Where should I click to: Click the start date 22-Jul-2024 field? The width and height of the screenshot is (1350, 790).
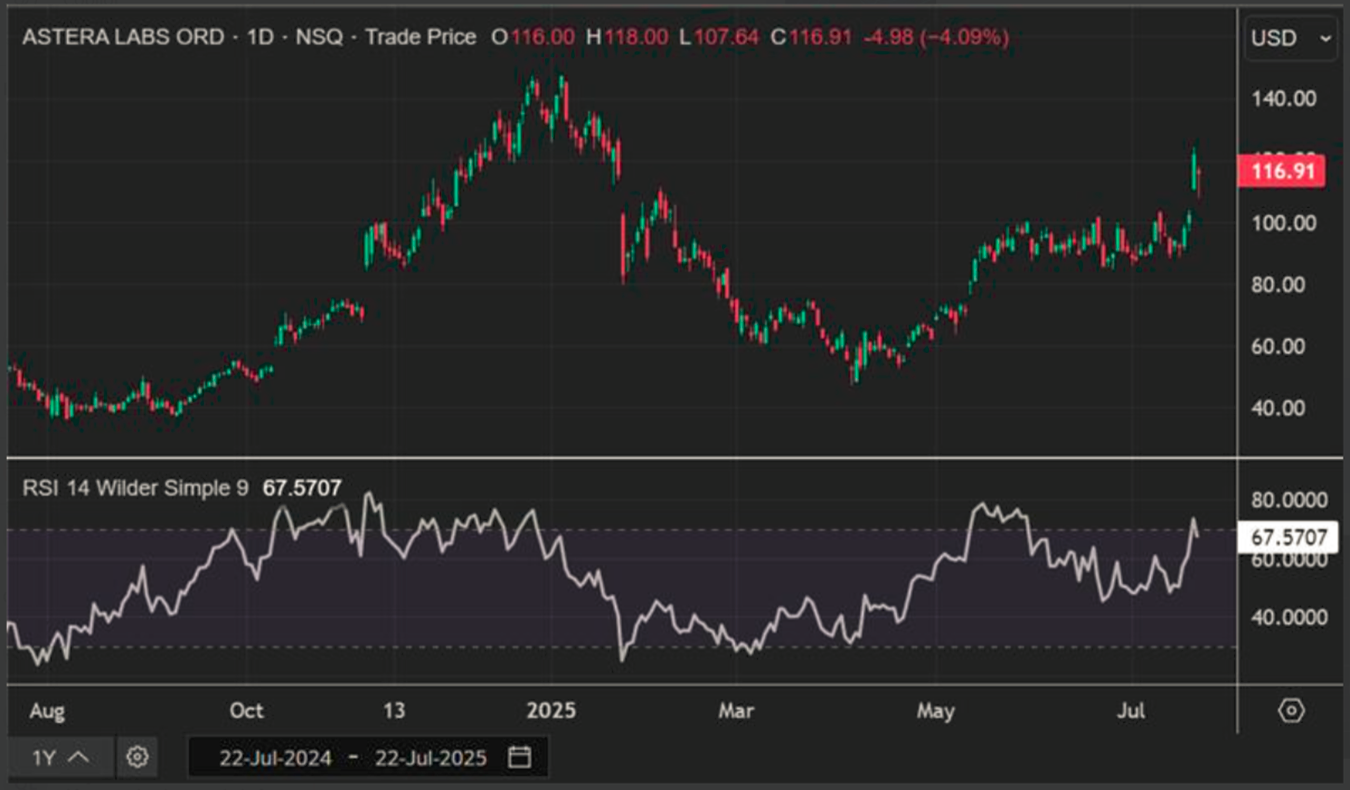276,757
